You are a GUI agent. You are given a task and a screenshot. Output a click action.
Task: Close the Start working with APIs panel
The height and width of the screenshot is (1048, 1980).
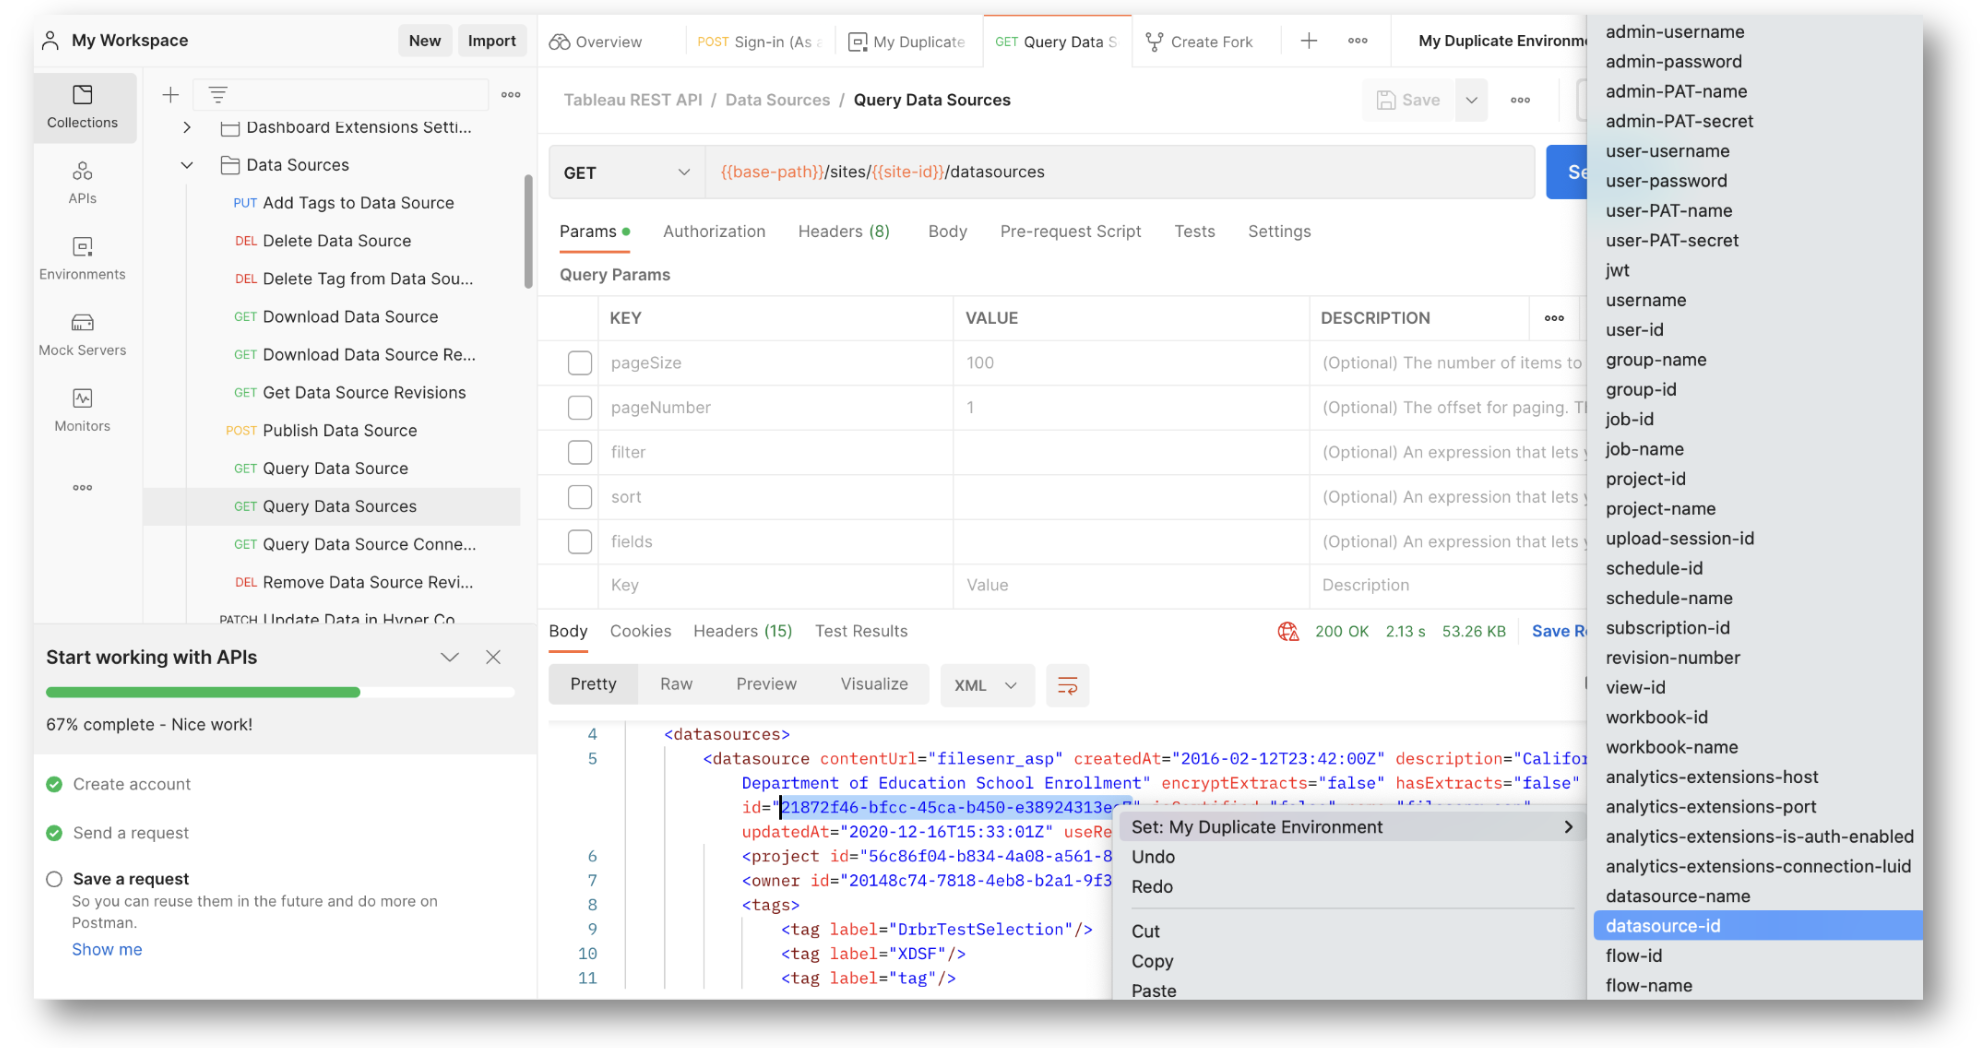click(493, 658)
